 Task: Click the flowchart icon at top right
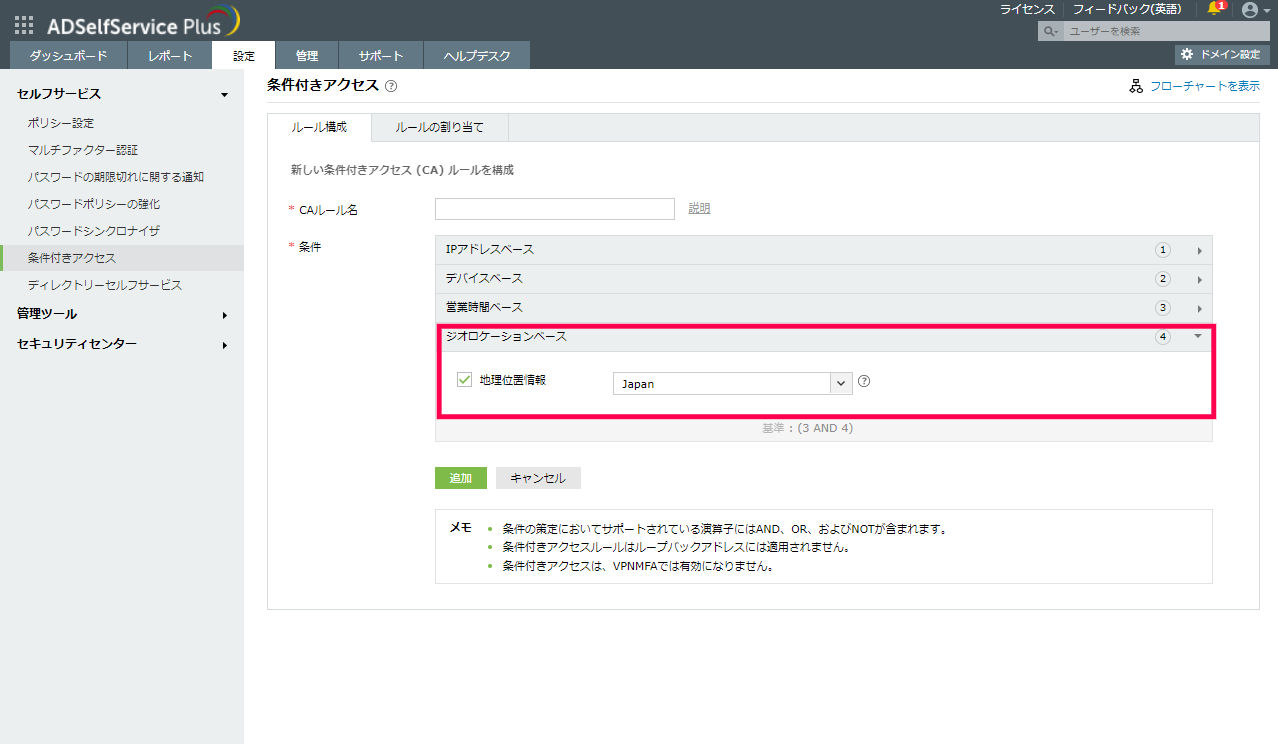(1135, 86)
